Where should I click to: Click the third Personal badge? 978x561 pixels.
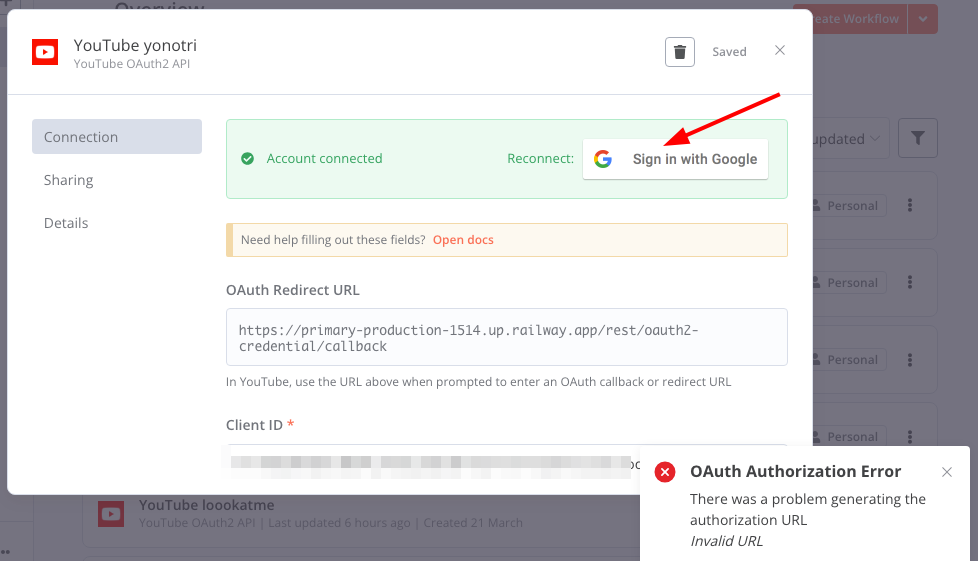(849, 359)
